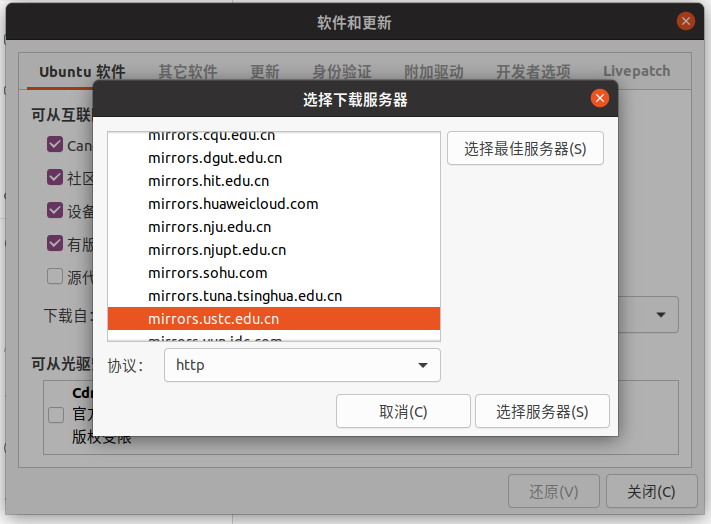The image size is (711, 524).
Task: Close the 选择下载服务器 dialog
Action: click(x=599, y=98)
